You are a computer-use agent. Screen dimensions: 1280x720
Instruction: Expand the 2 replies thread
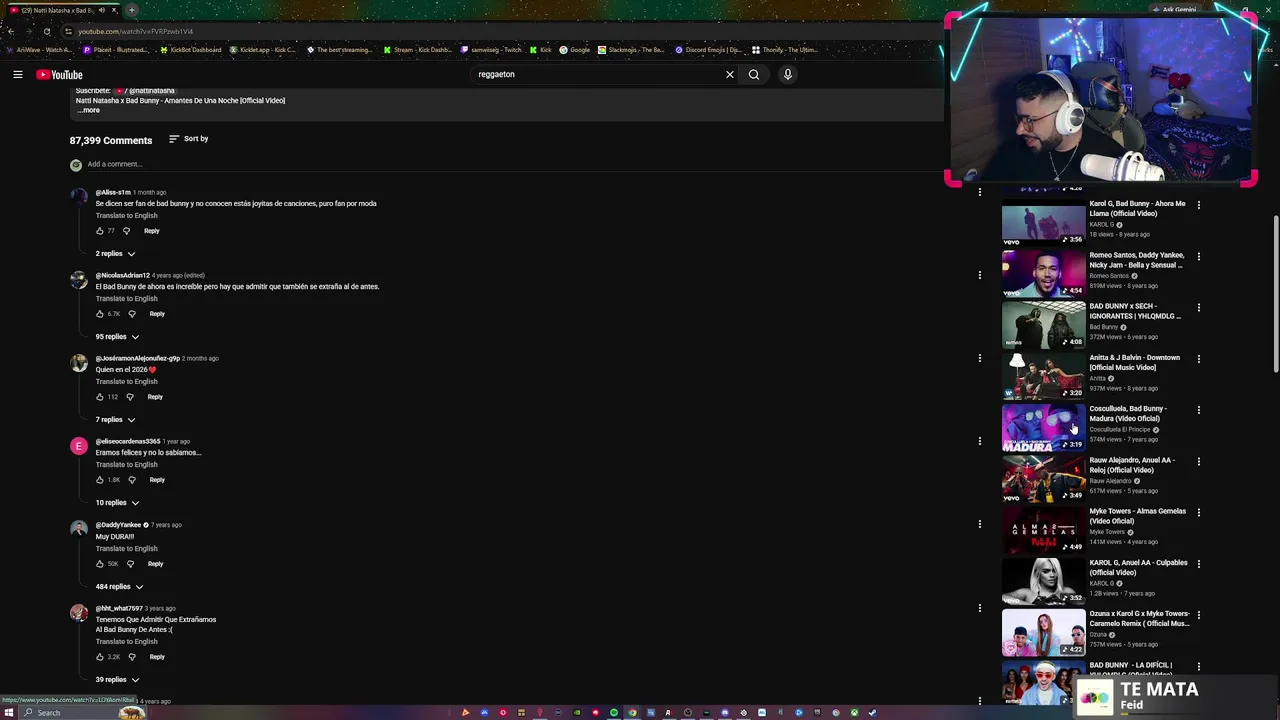(115, 254)
